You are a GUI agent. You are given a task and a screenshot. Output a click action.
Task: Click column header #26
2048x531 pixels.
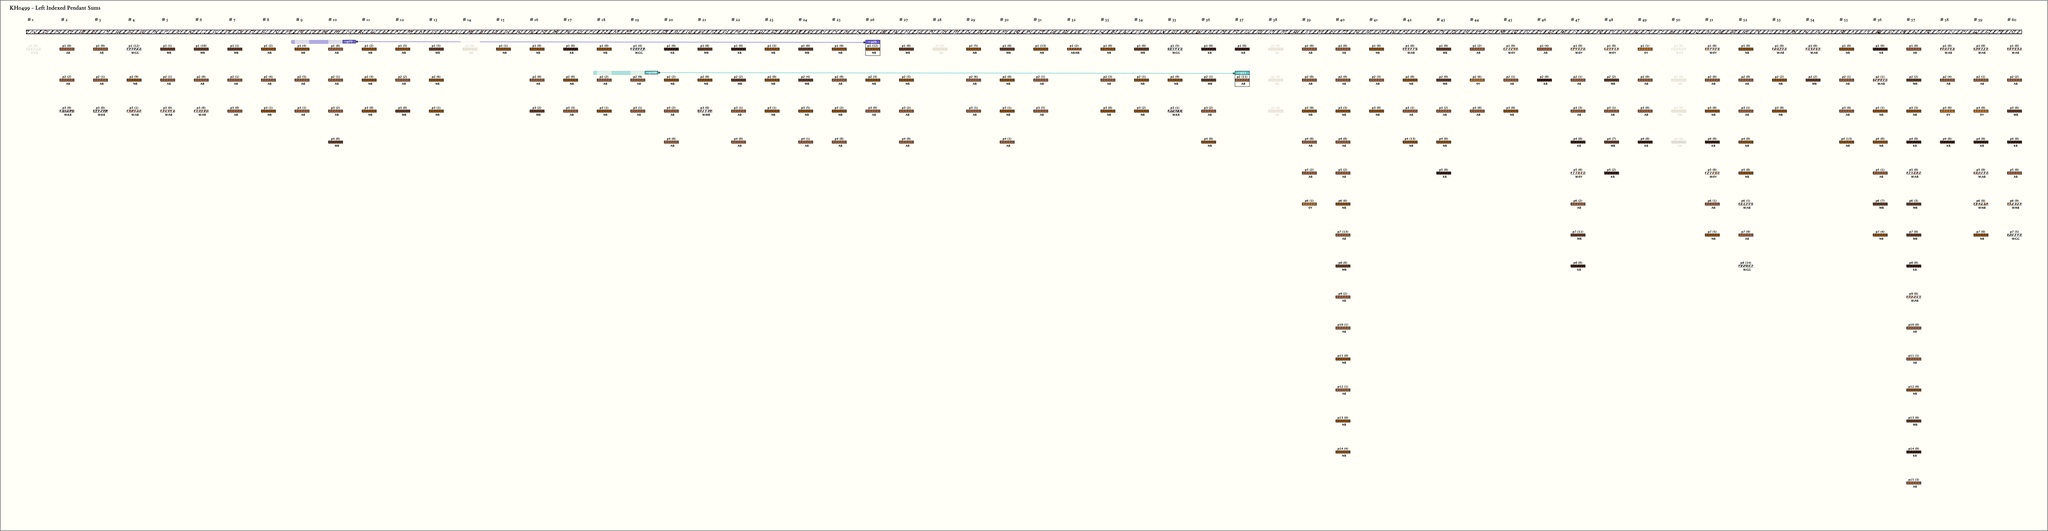tap(870, 19)
